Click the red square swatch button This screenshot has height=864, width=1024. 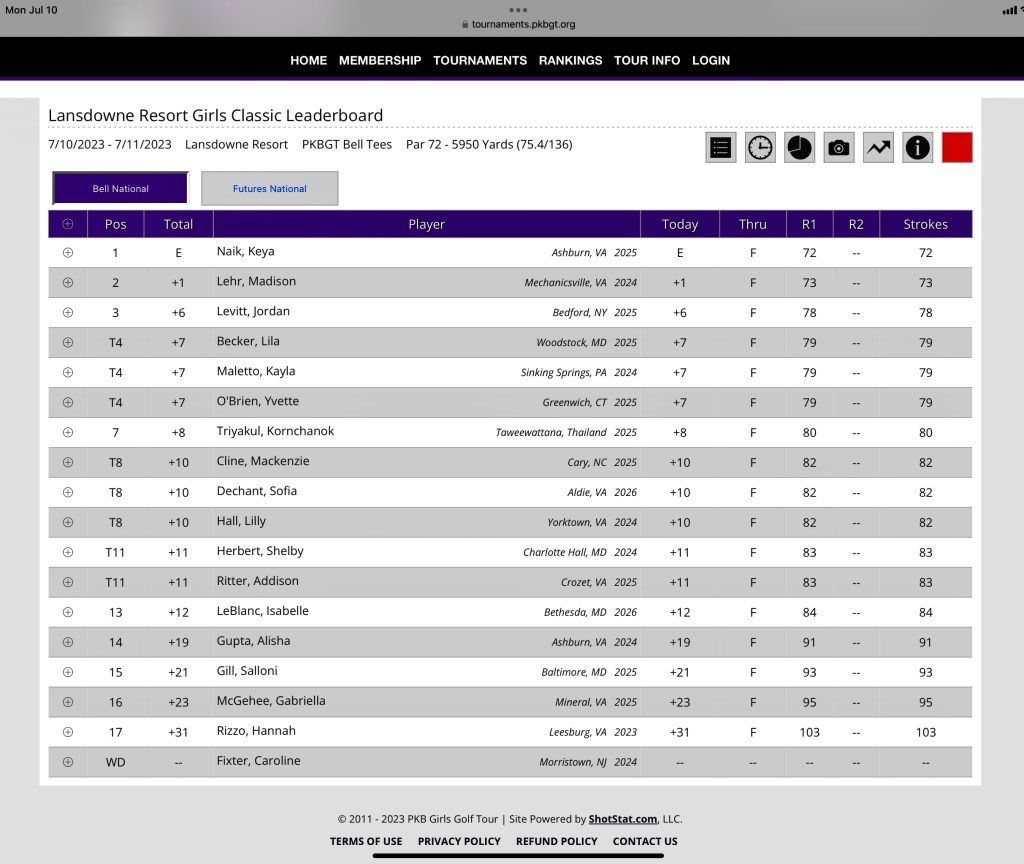(x=957, y=148)
